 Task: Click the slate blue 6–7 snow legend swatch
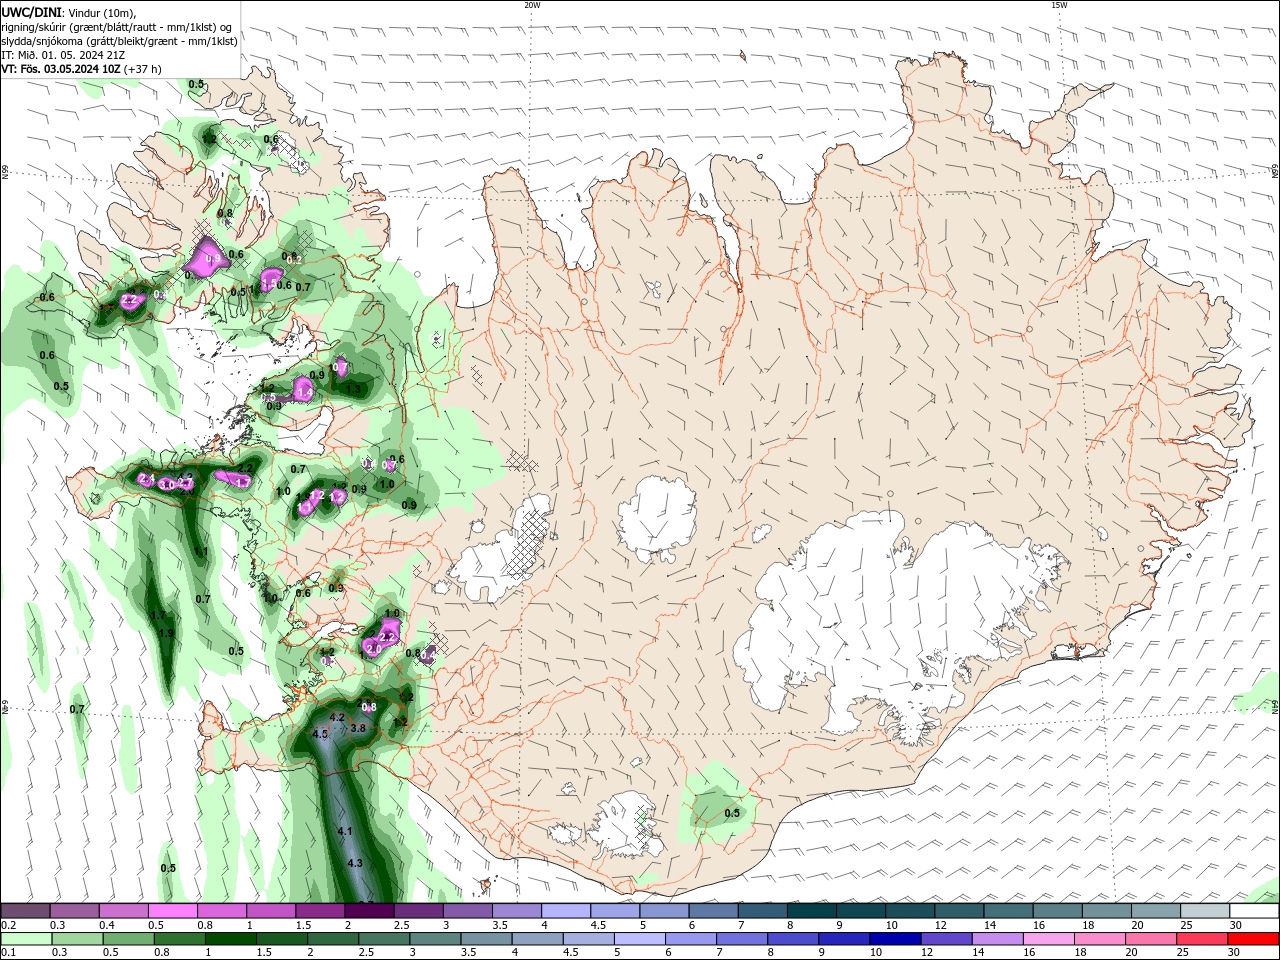point(714,911)
